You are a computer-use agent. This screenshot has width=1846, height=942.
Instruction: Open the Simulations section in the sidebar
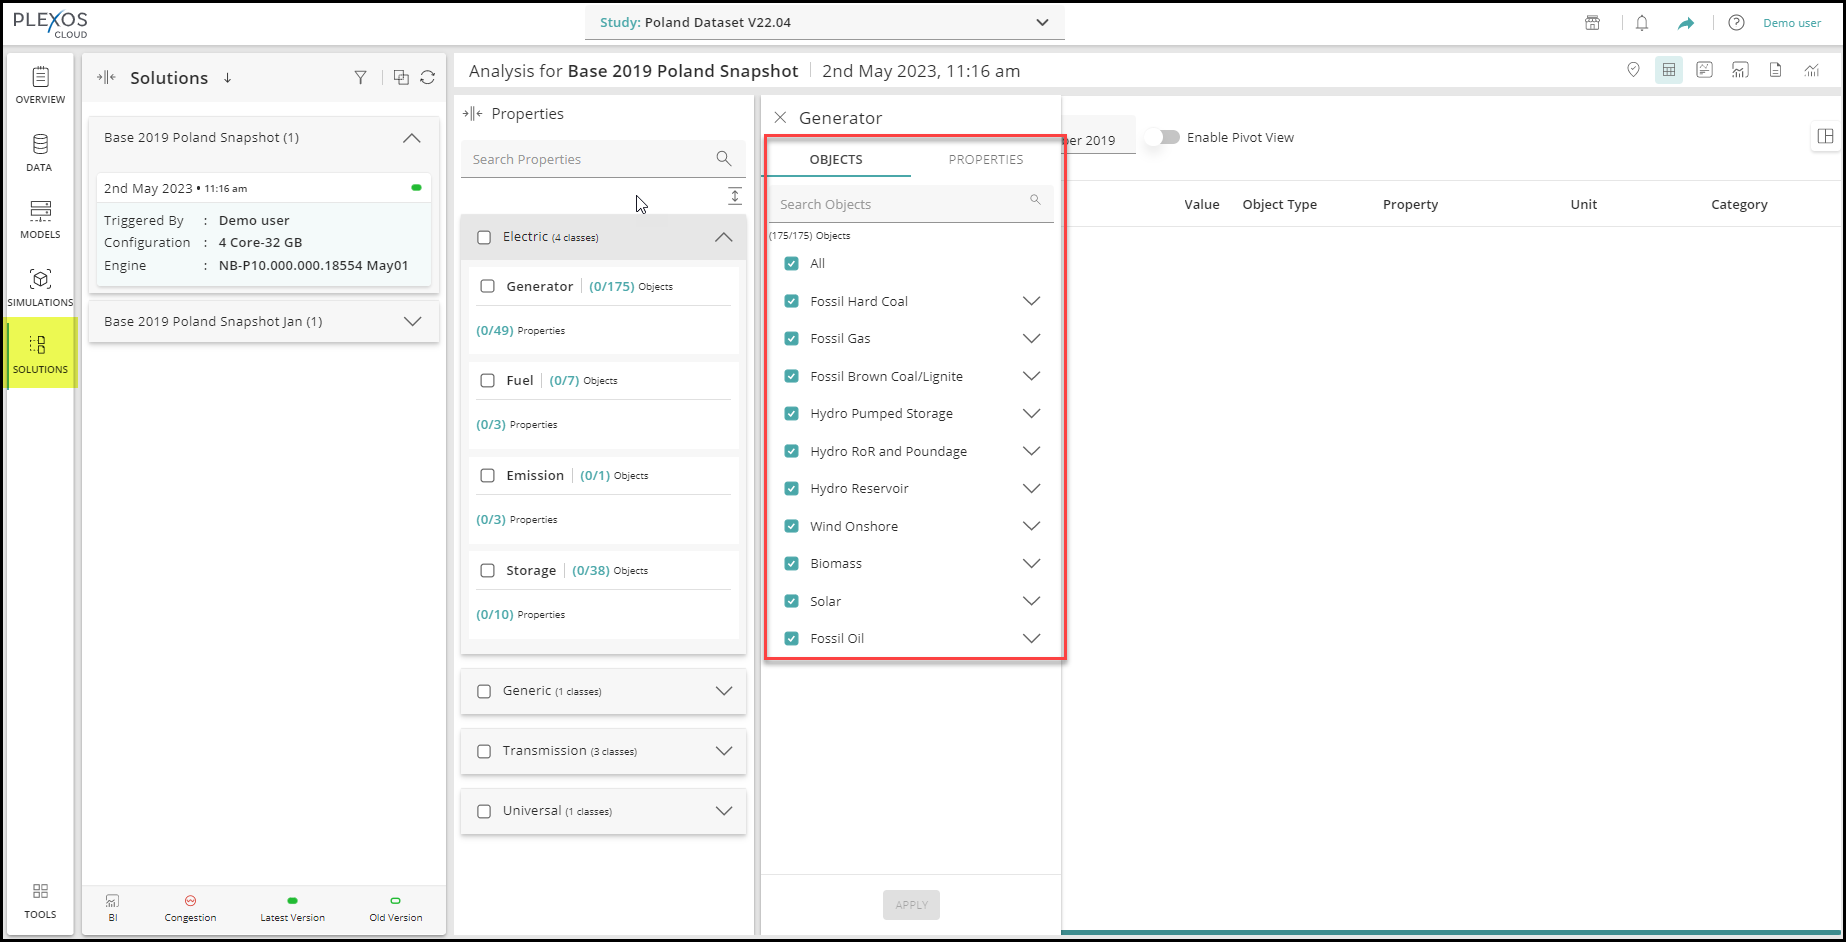[40, 286]
